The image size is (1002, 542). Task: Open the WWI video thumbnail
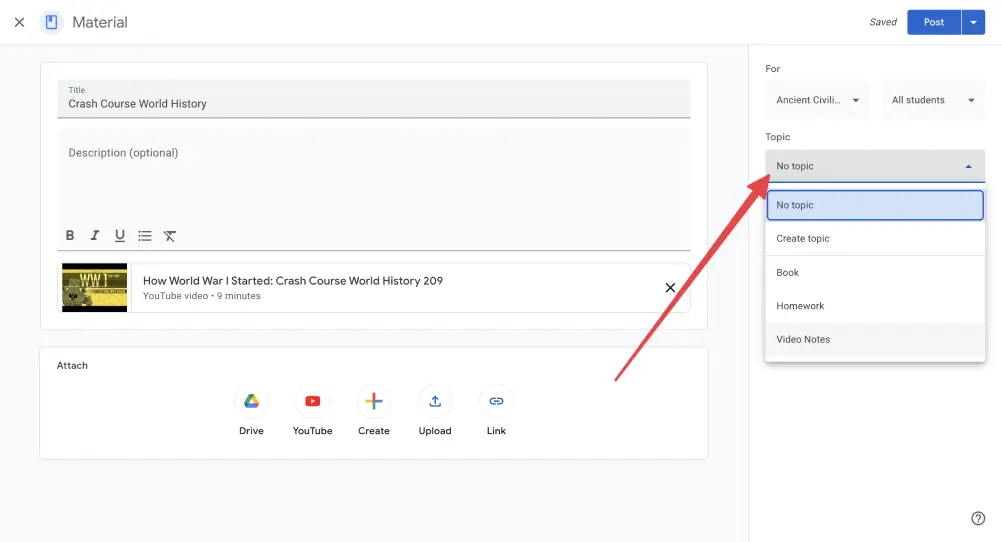[95, 288]
